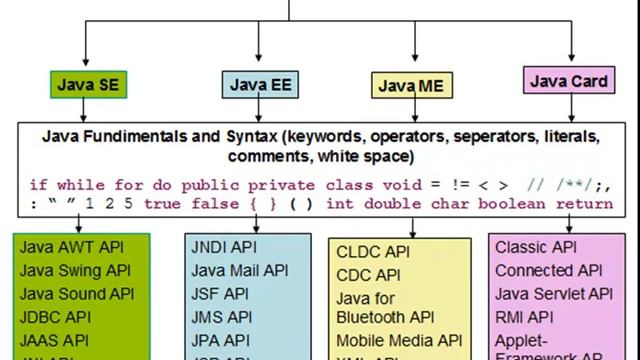This screenshot has height=360, width=640.
Task: Click the 'return' keyword in the code sample
Action: coord(585,203)
